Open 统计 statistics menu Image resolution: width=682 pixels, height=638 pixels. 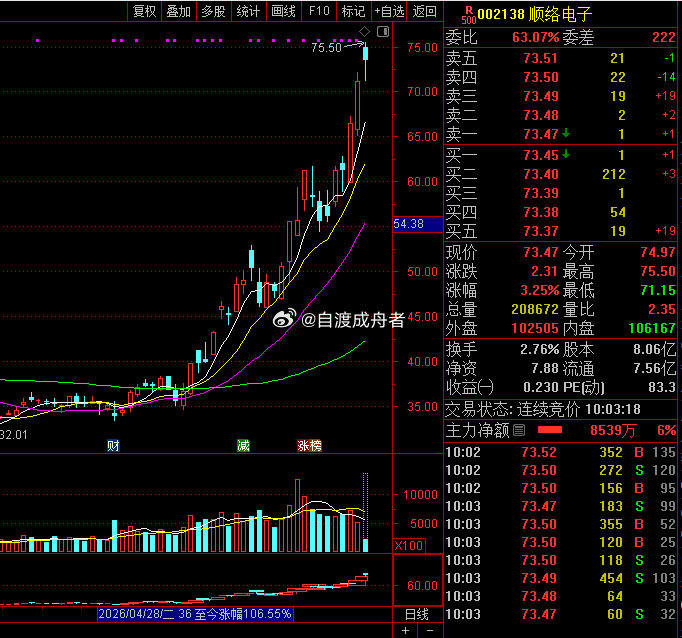[248, 11]
